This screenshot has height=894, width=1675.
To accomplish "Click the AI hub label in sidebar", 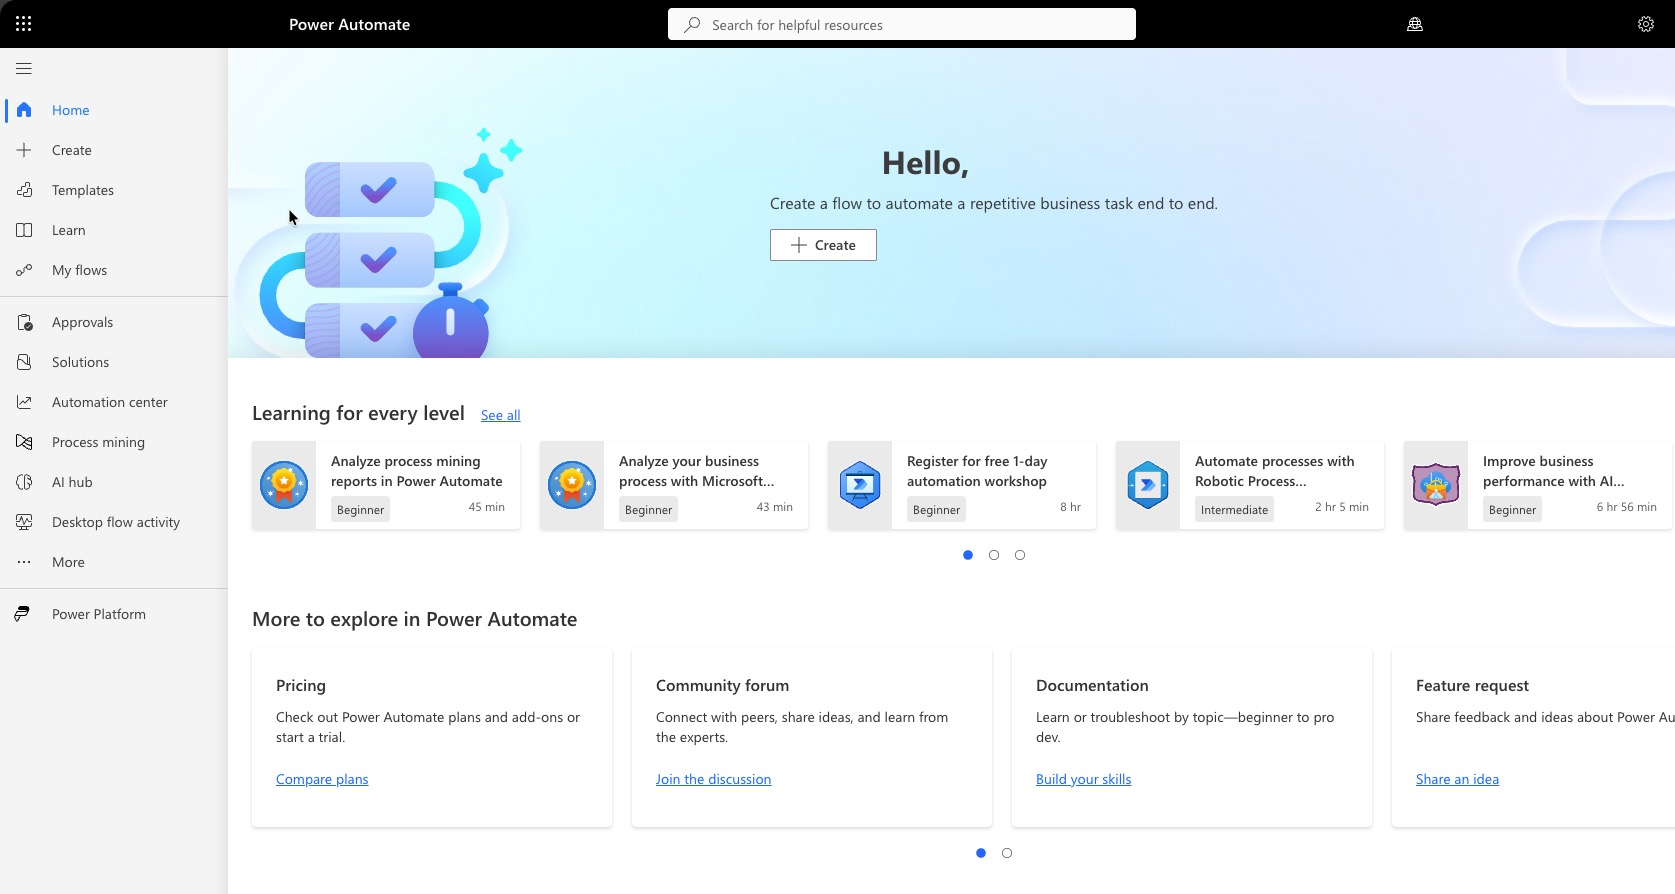I will click(x=72, y=482).
